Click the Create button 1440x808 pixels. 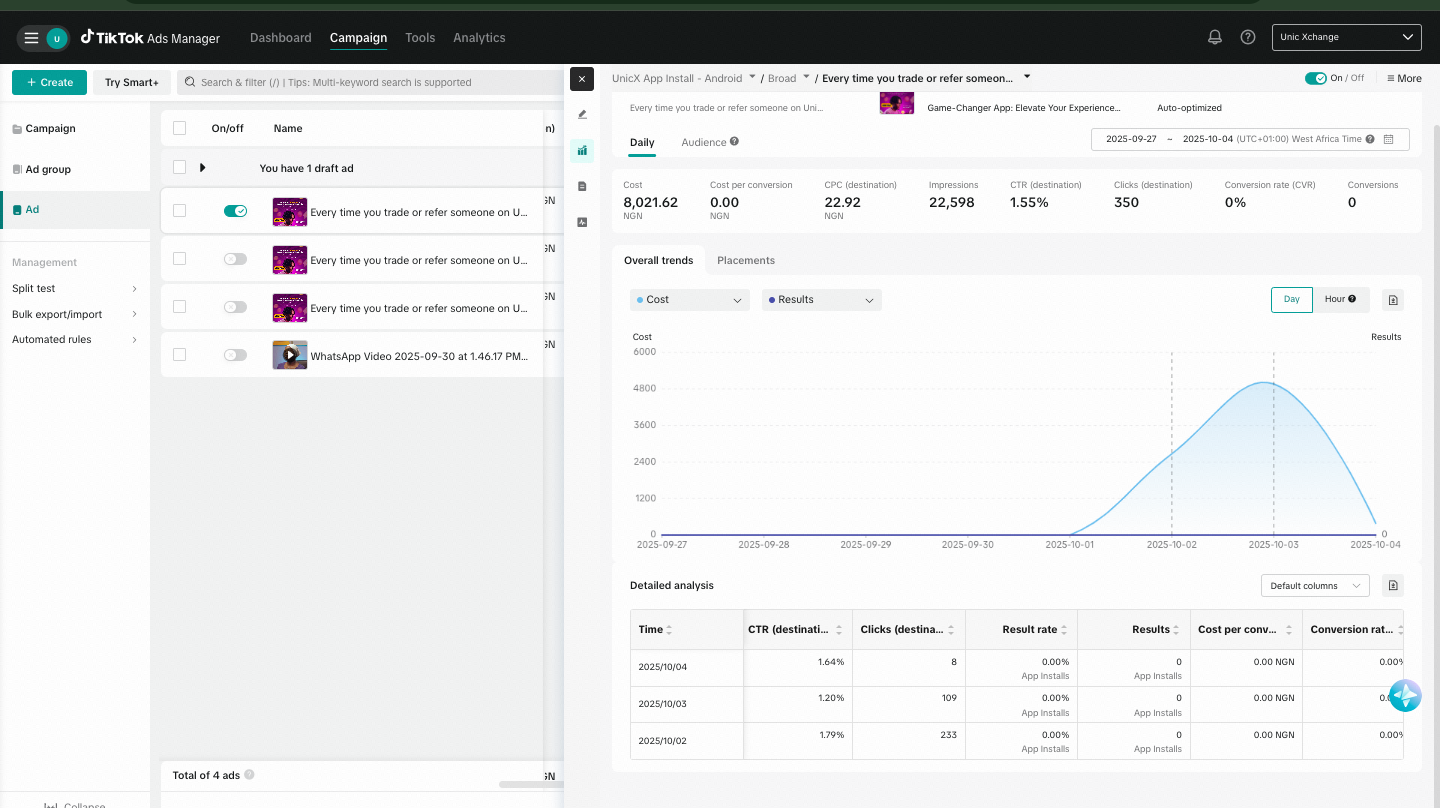(49, 82)
